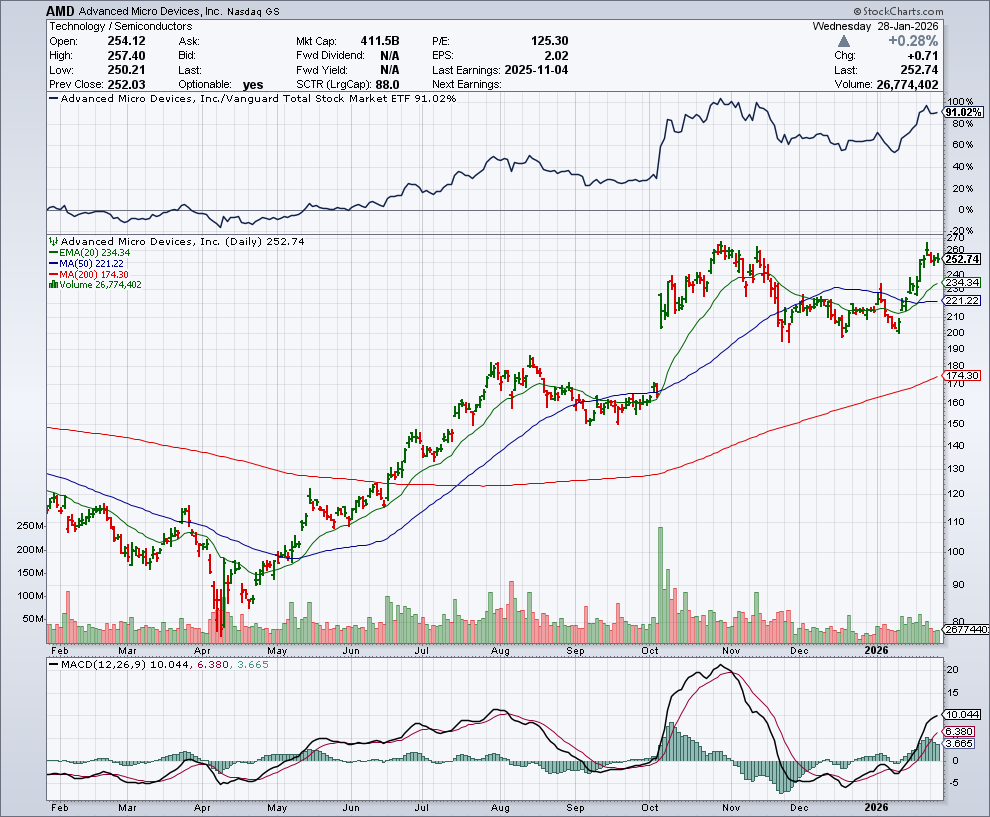The height and width of the screenshot is (817, 990).
Task: Select the Open value 254.12
Action: 126,41
